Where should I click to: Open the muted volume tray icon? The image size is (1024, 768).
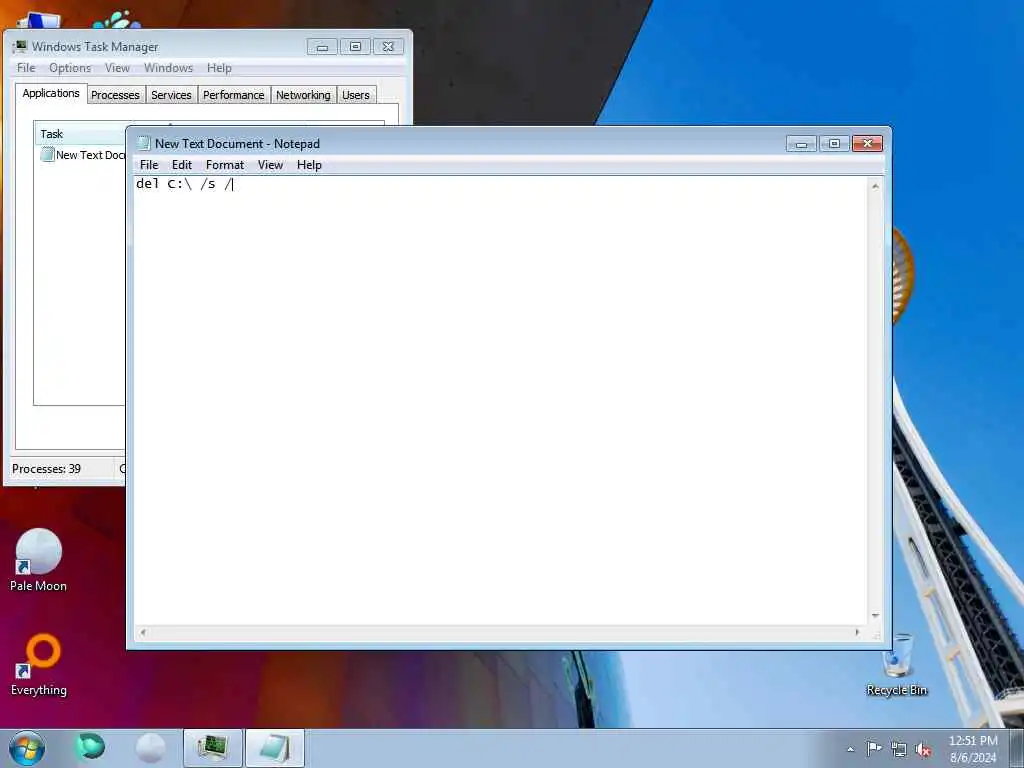point(923,749)
